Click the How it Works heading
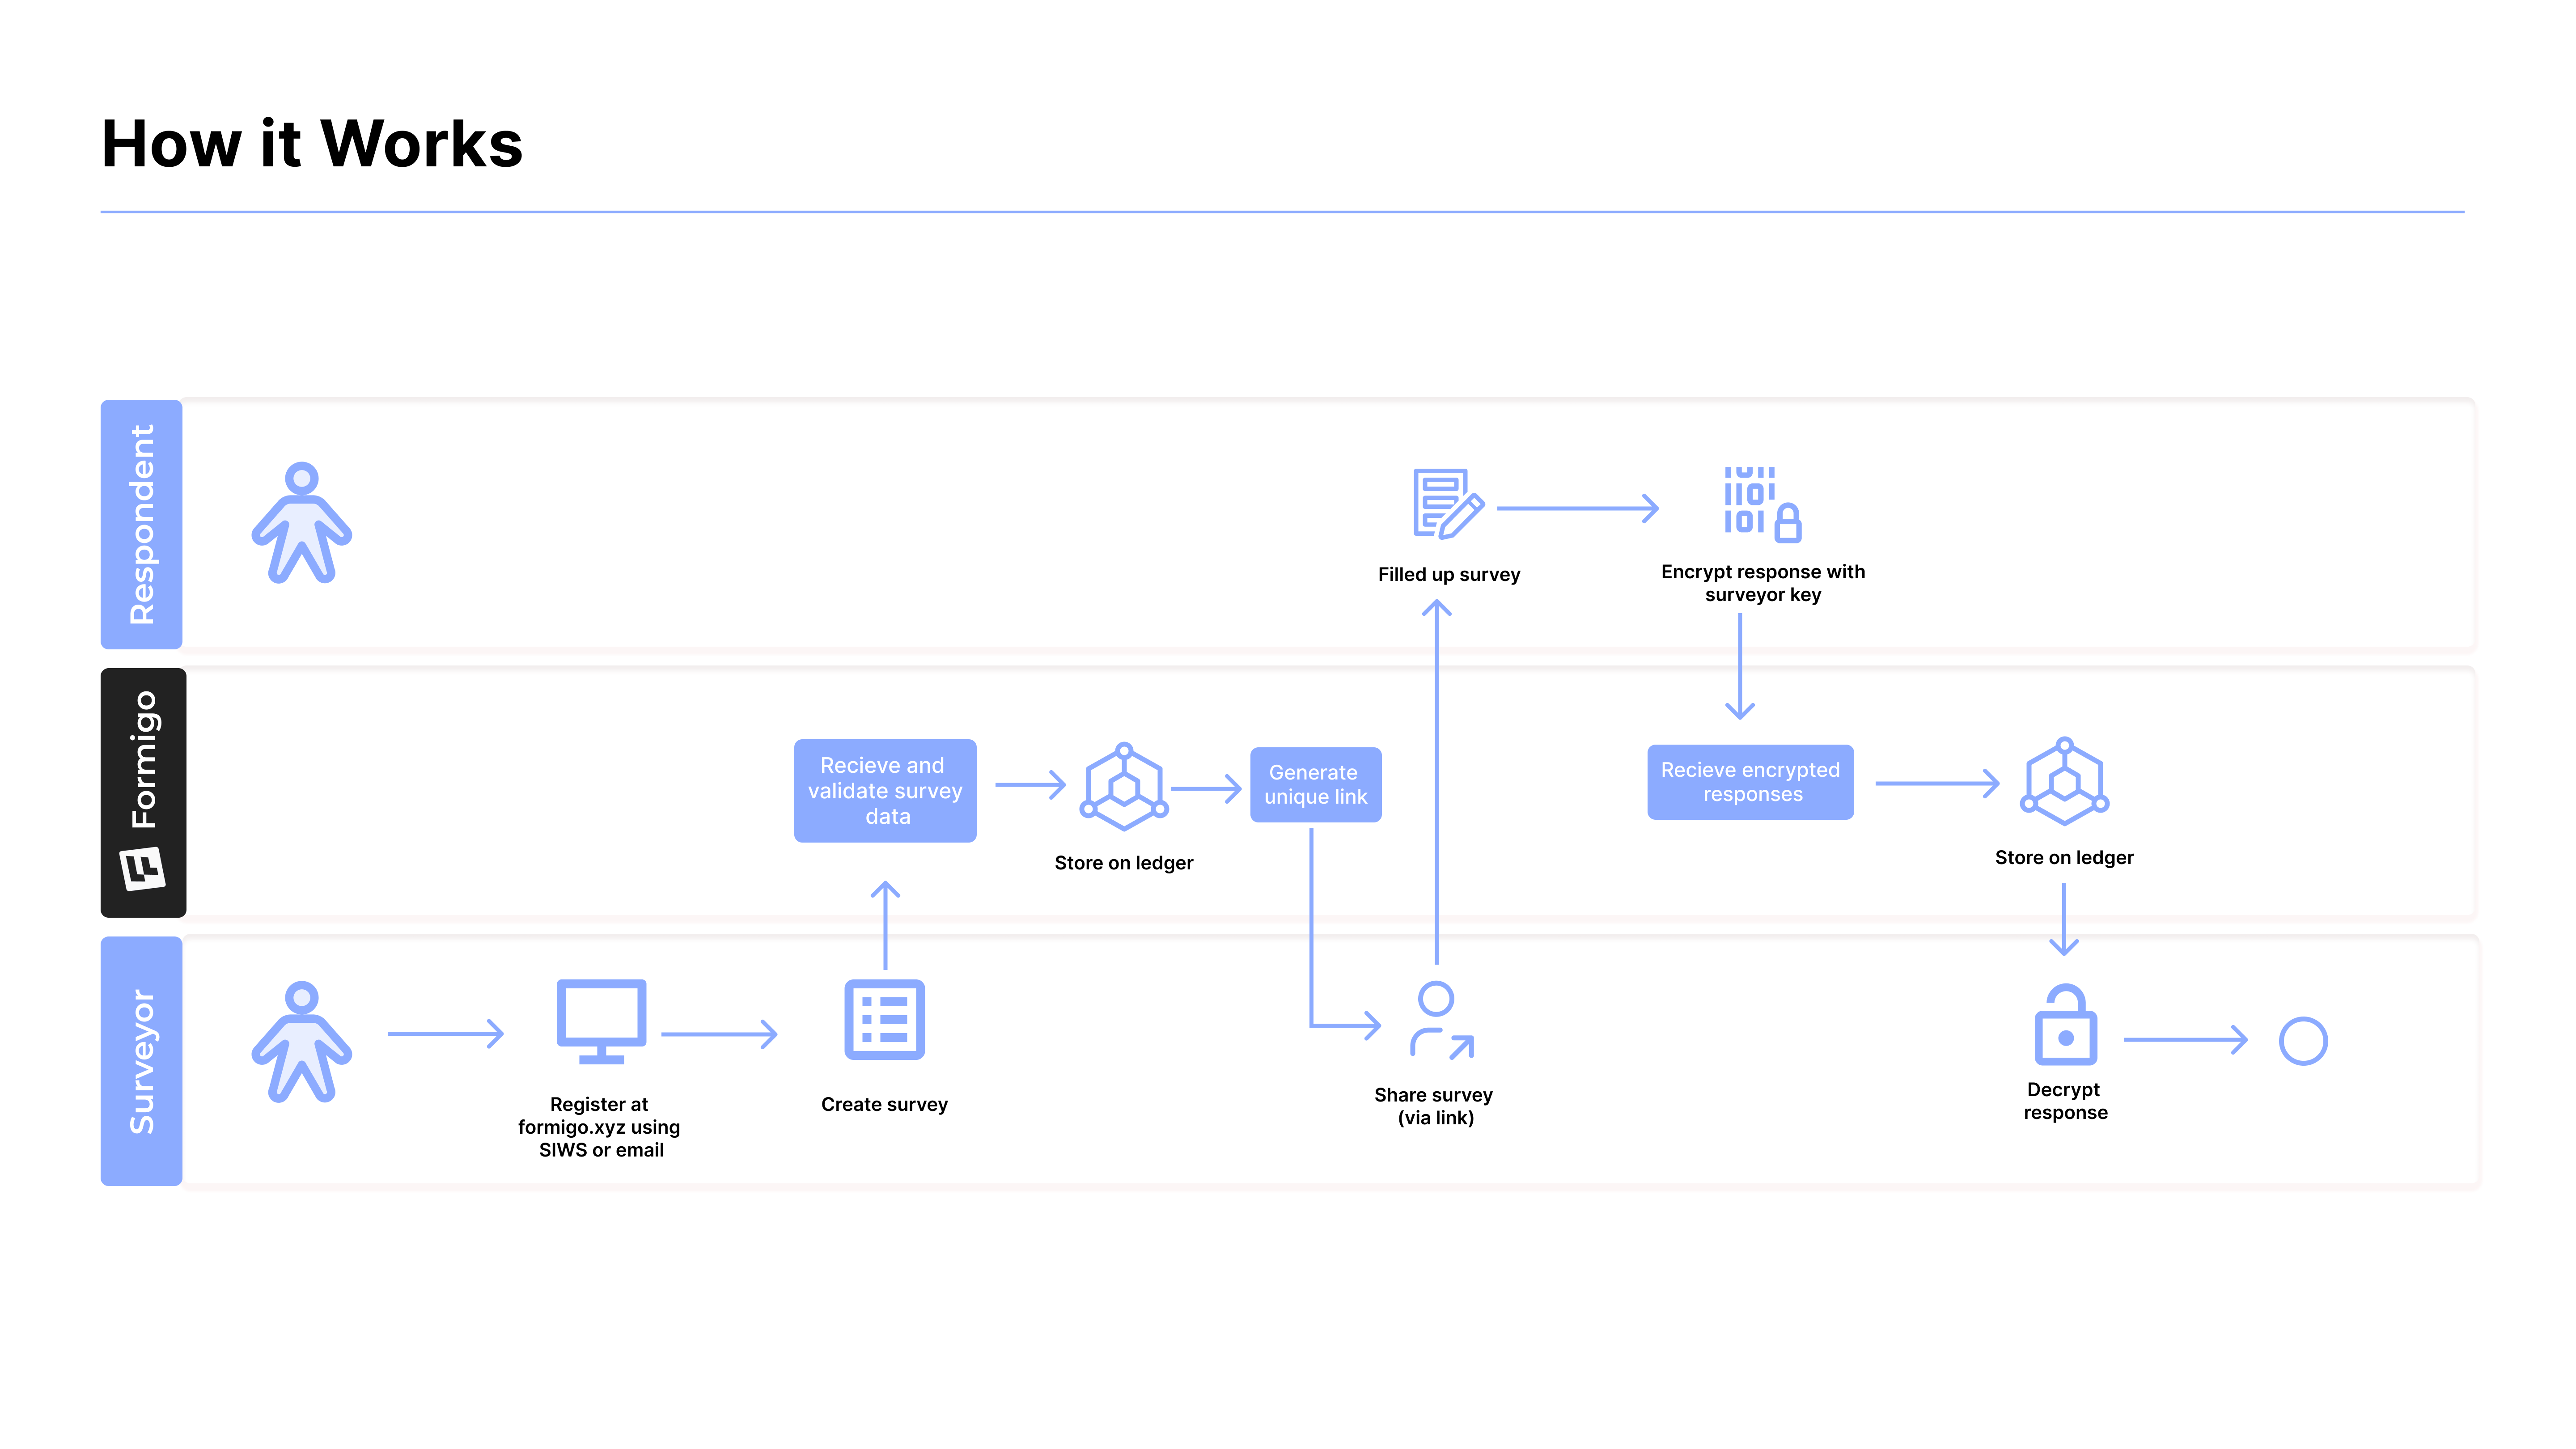The width and height of the screenshot is (2576, 1449). pos(312,144)
